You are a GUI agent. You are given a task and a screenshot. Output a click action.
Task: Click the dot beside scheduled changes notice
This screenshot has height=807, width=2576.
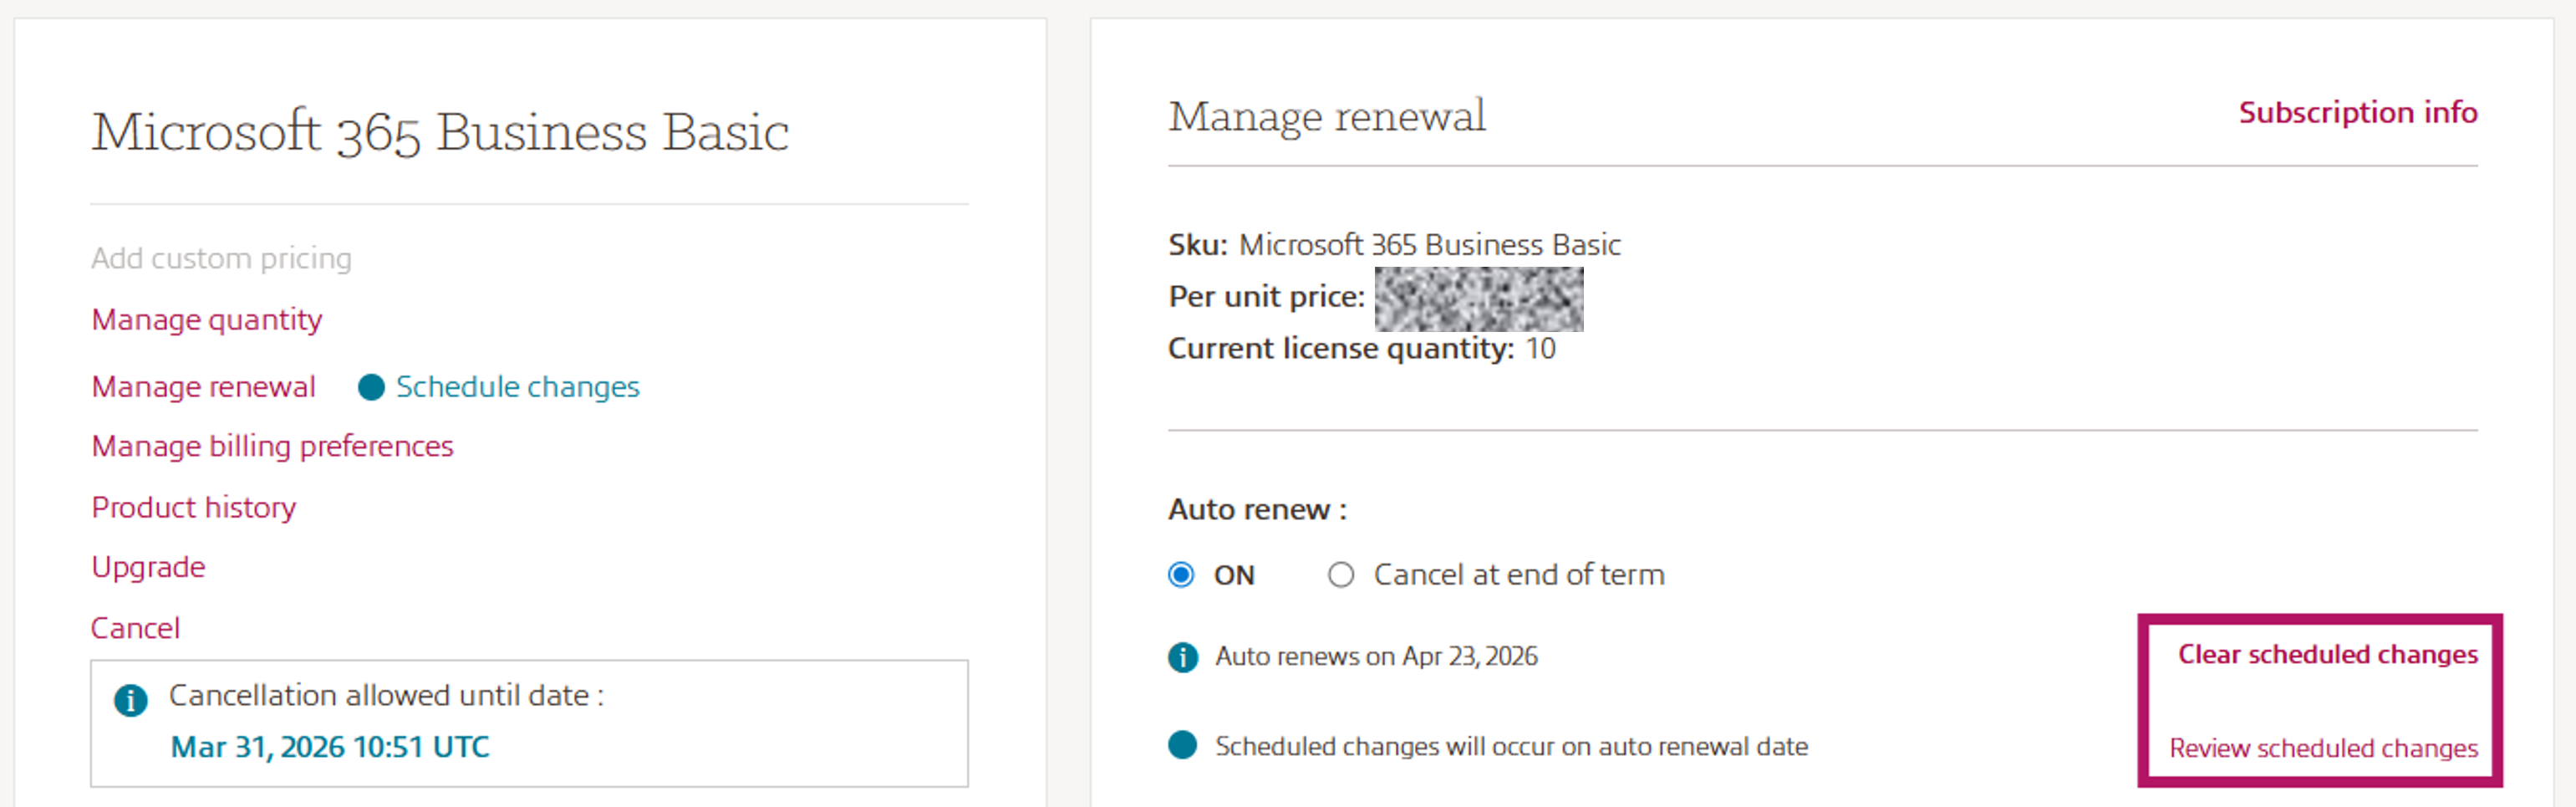tap(1184, 744)
